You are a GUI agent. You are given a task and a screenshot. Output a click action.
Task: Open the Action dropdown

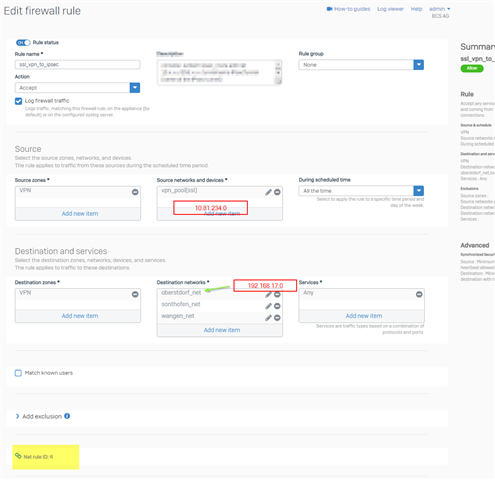point(77,88)
